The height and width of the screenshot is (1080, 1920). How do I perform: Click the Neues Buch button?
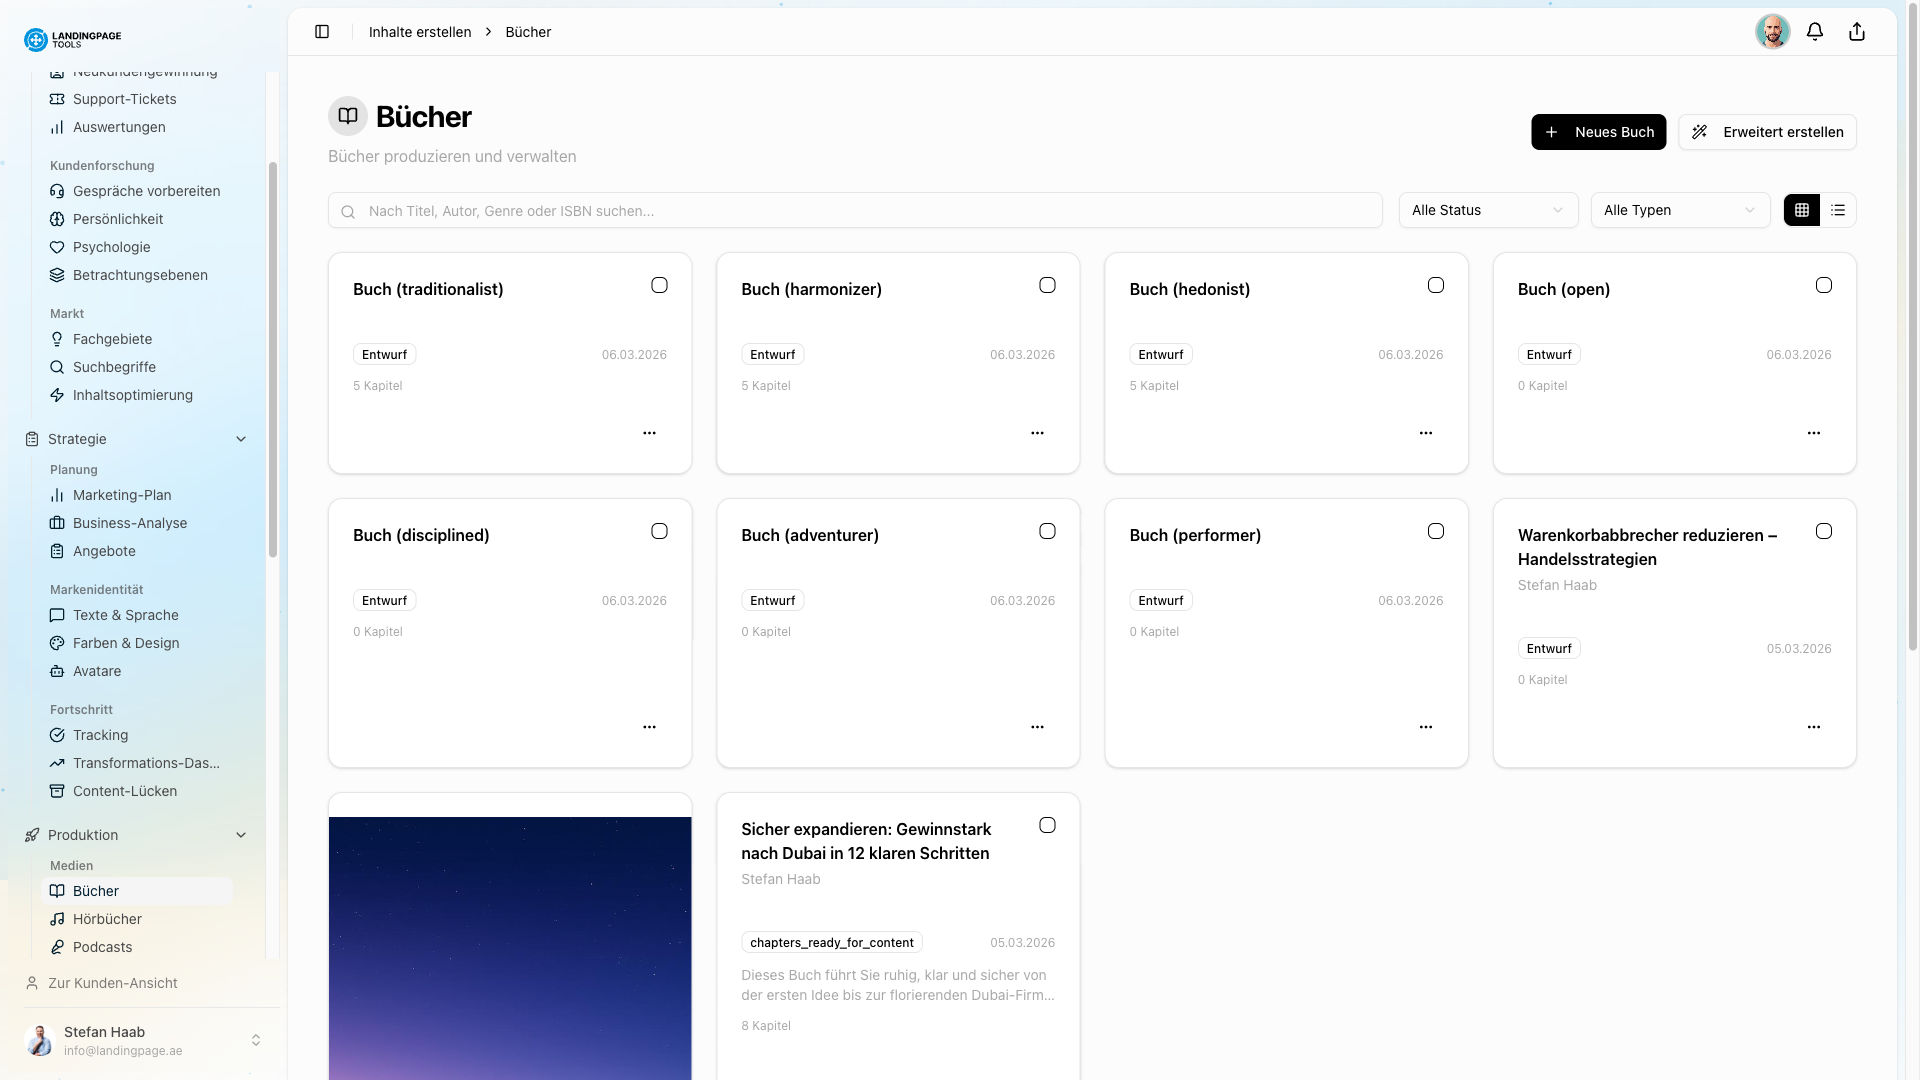(1598, 131)
